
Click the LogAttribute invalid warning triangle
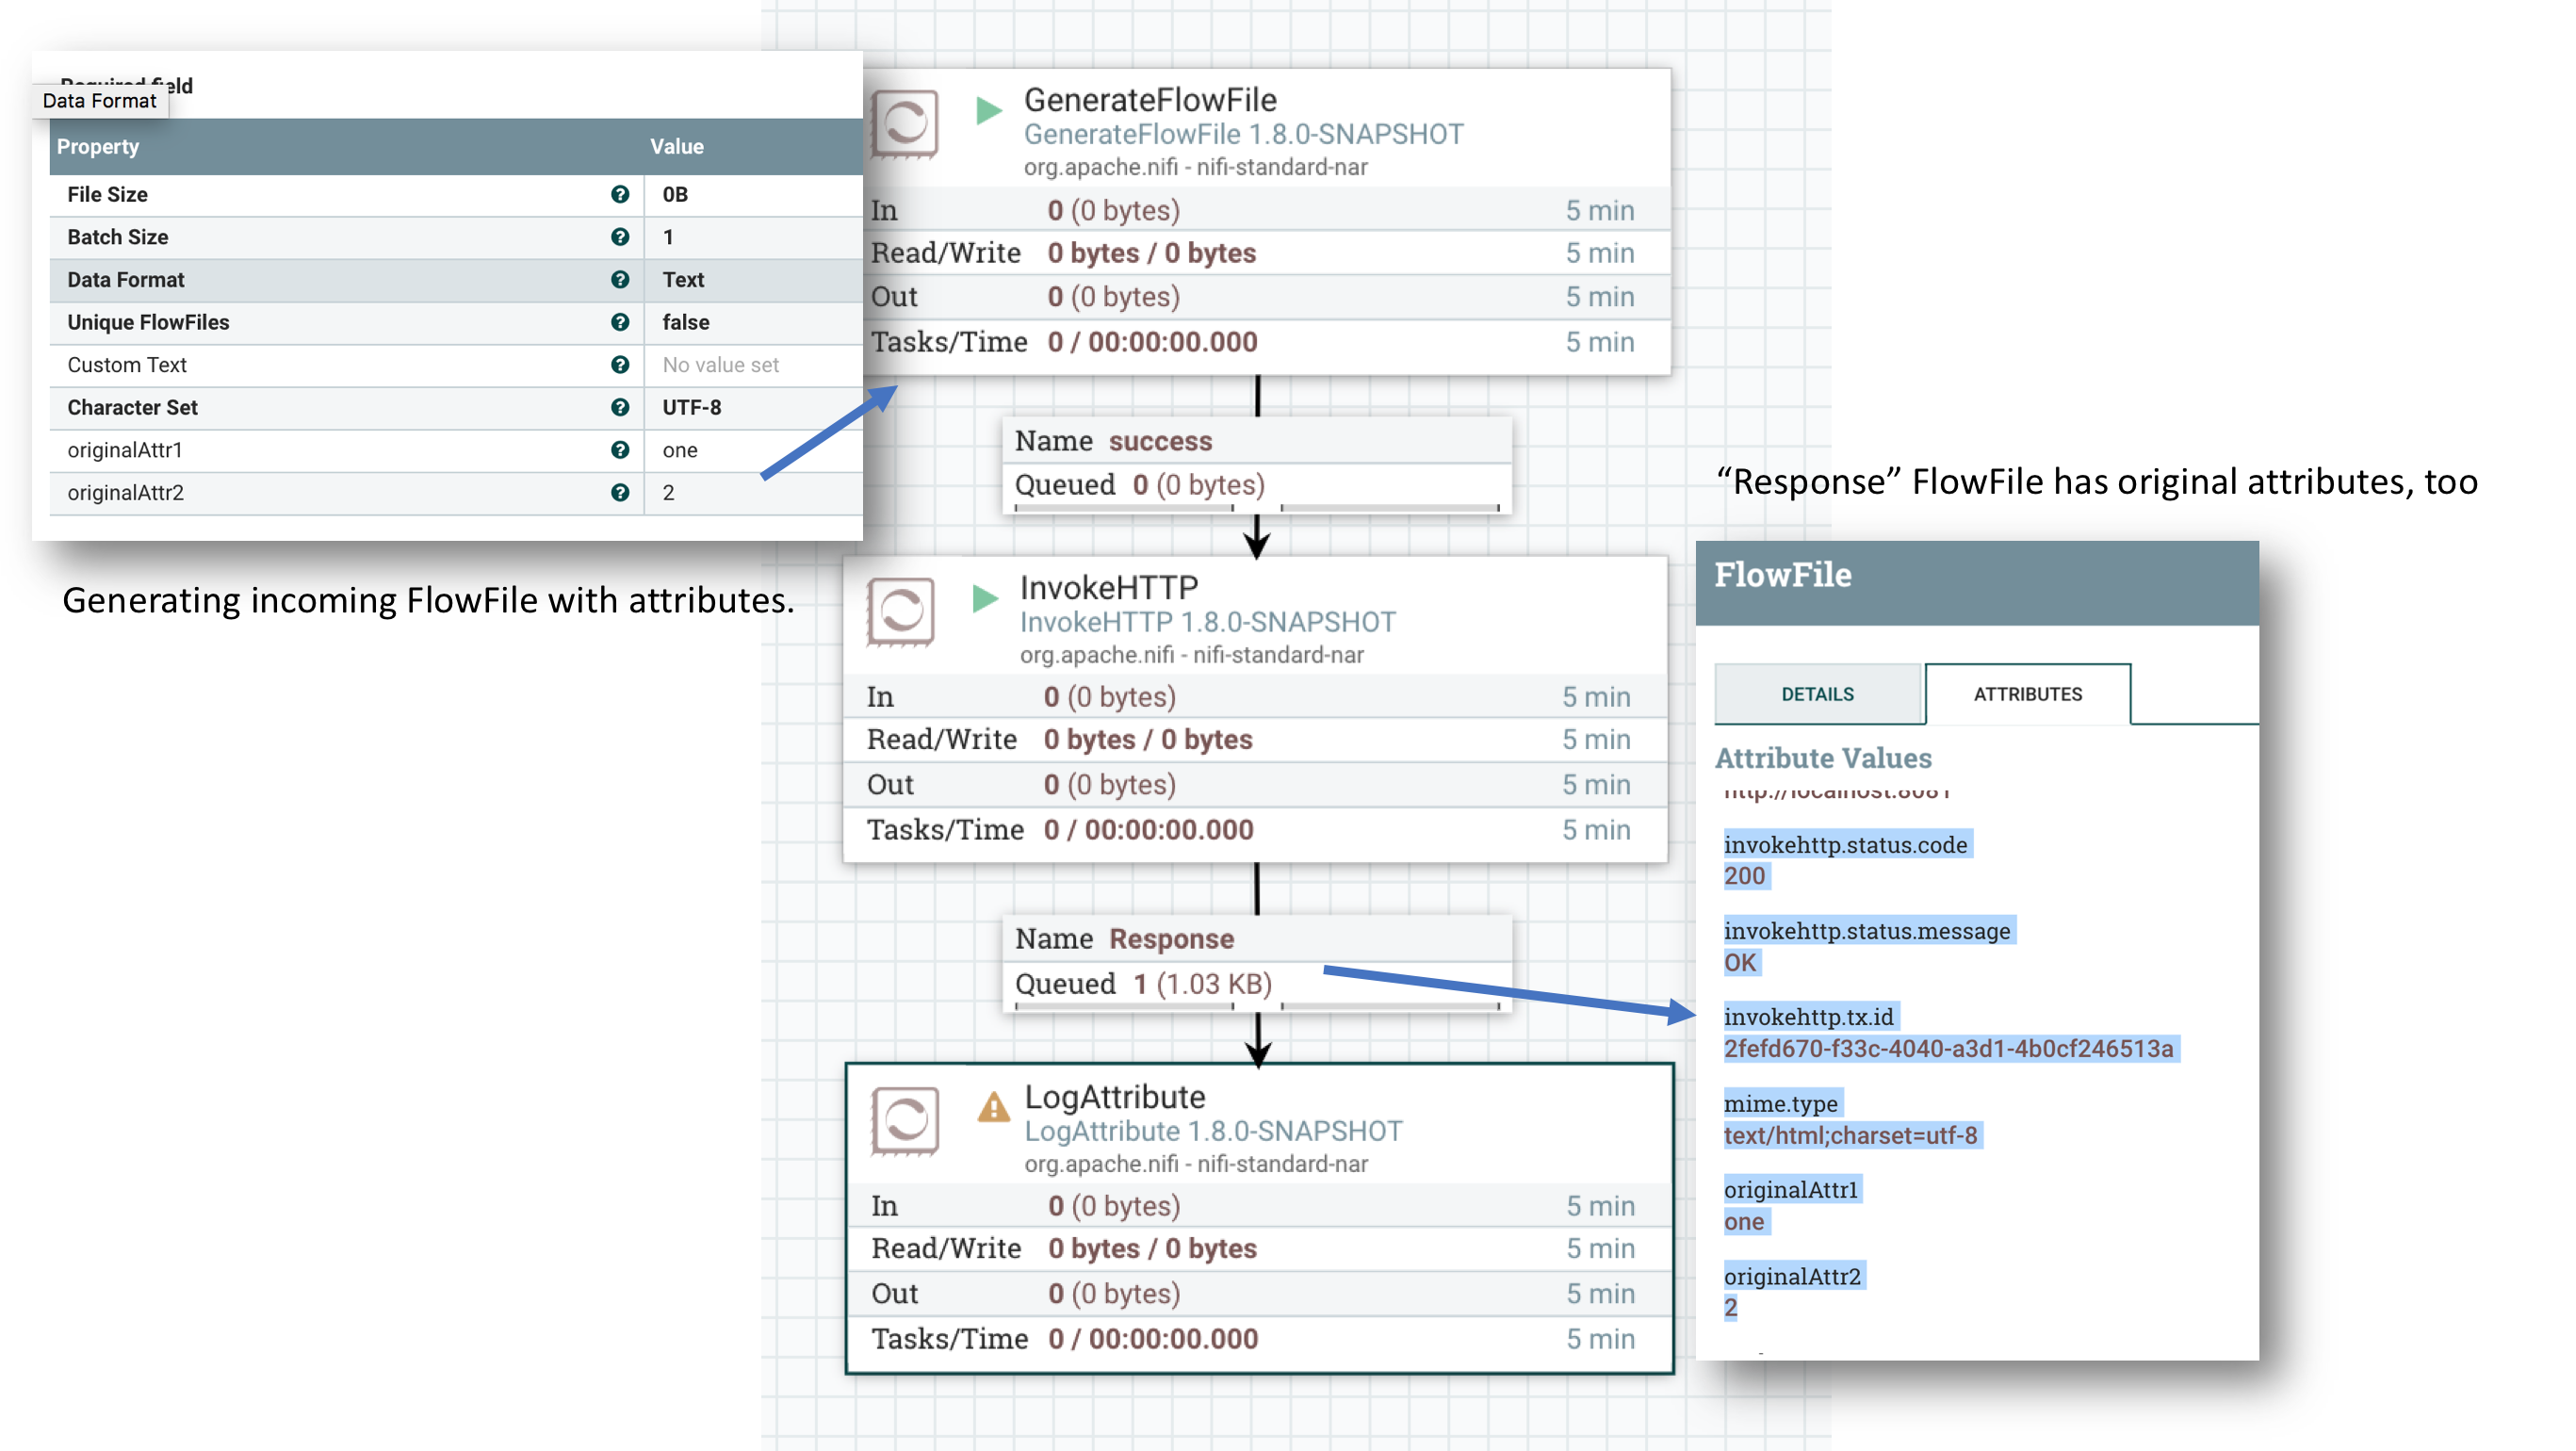993,1107
